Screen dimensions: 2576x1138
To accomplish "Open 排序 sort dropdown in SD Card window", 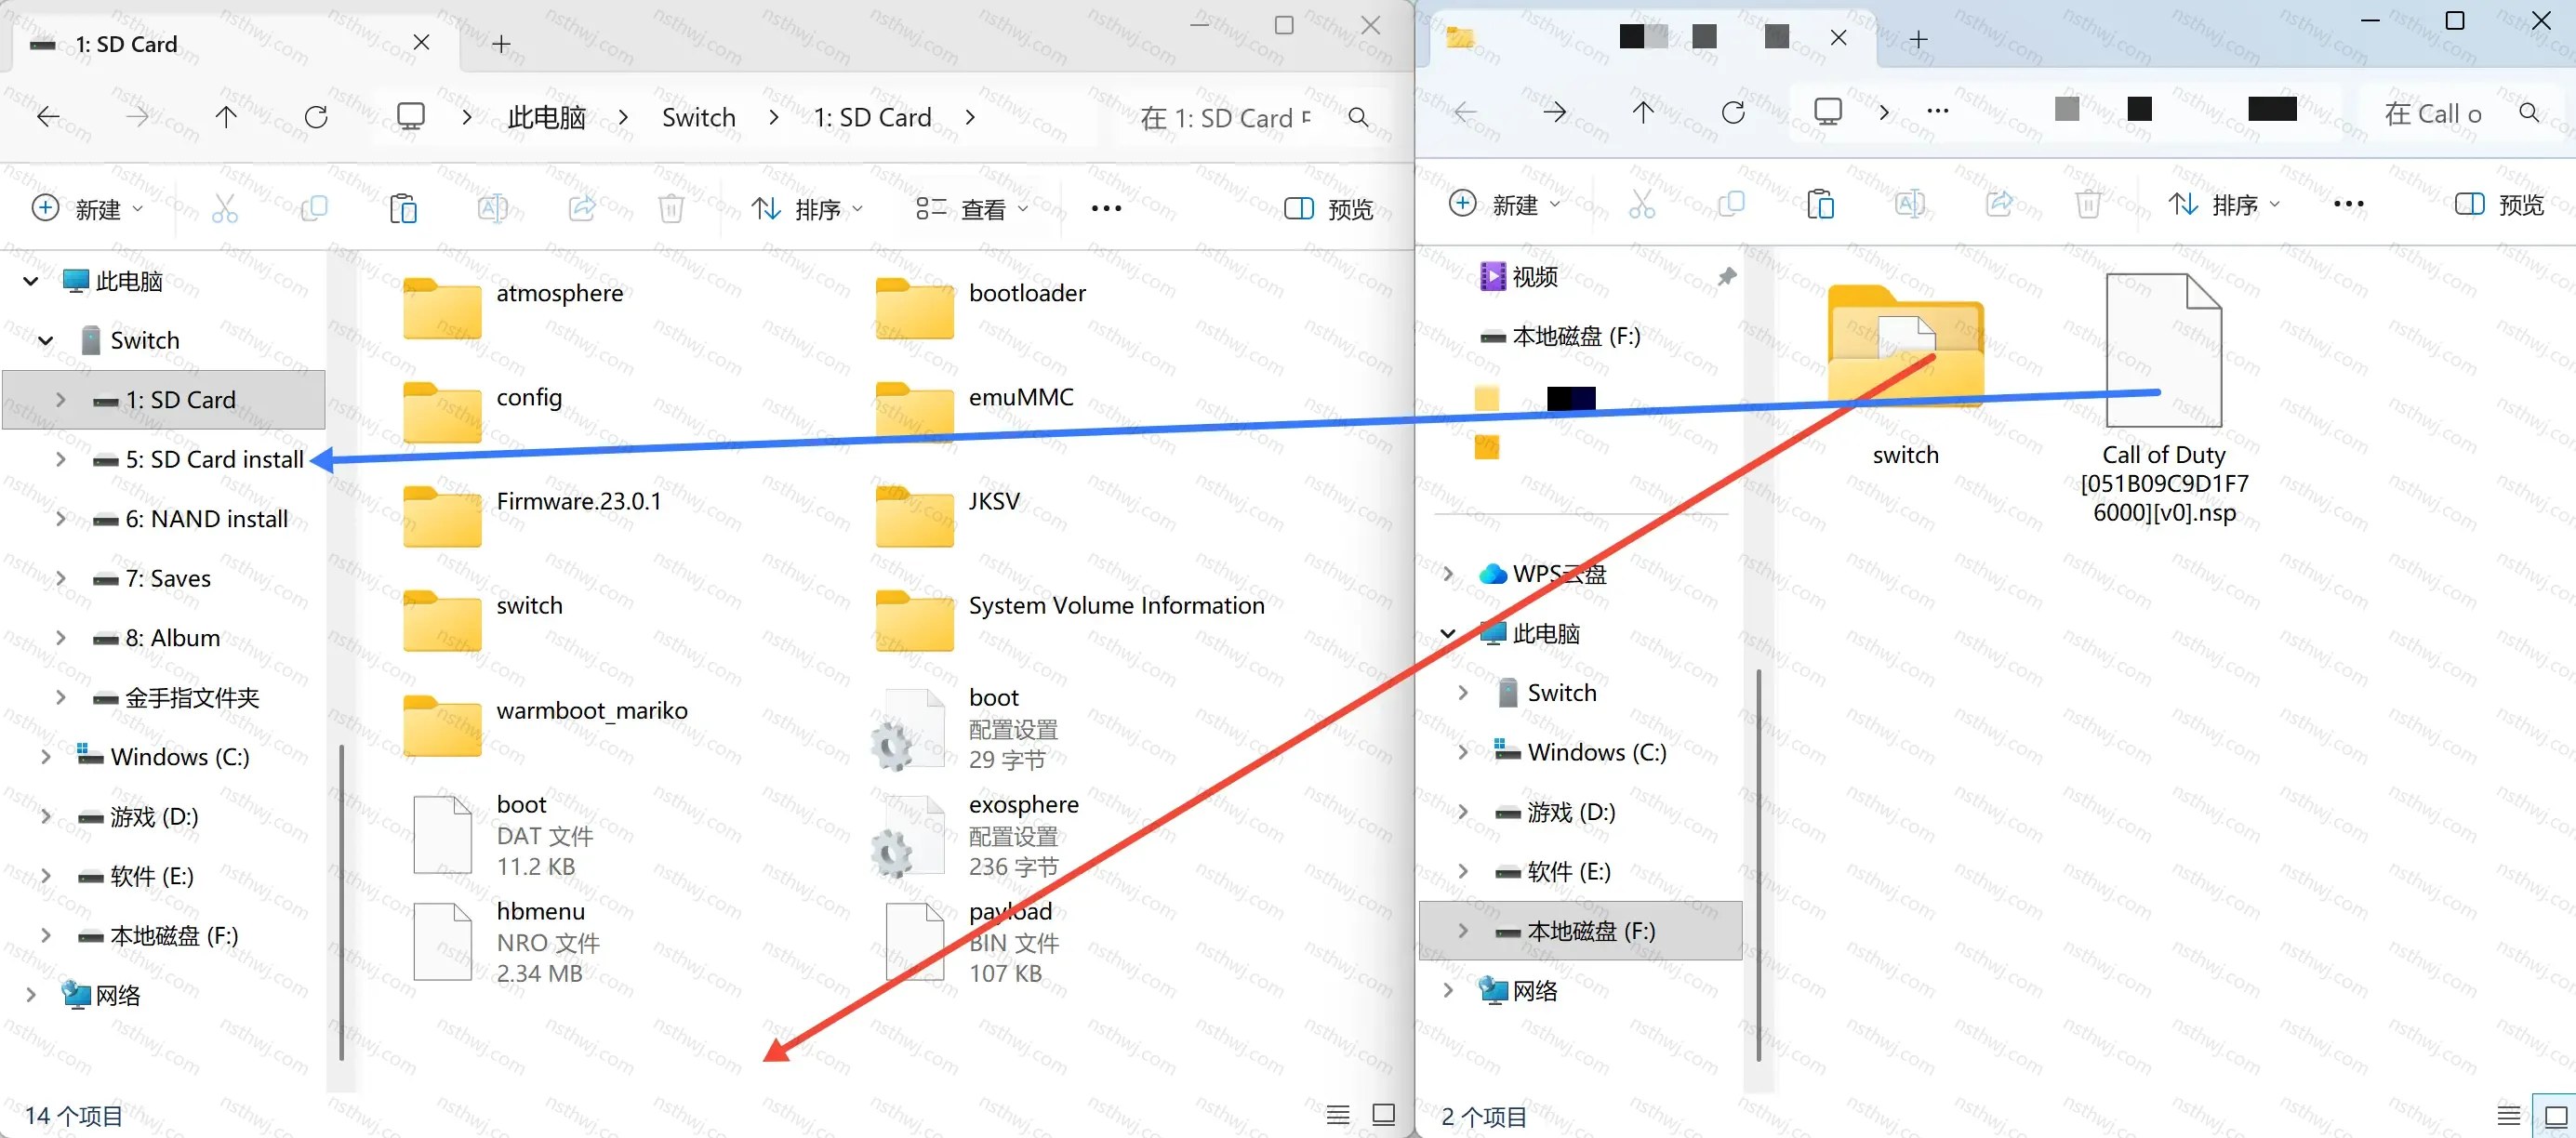I will [807, 208].
